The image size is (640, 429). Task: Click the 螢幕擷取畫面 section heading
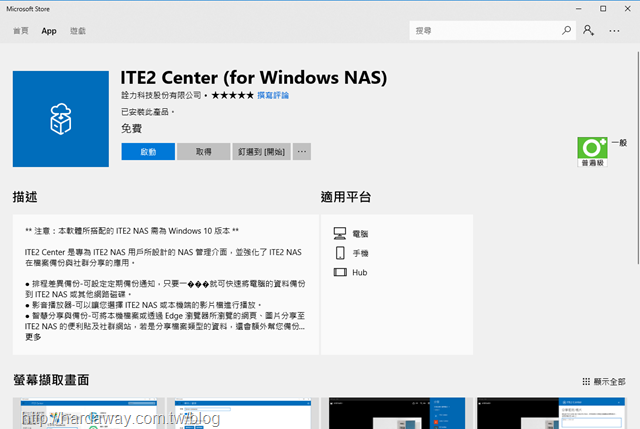pyautogui.click(x=51, y=380)
